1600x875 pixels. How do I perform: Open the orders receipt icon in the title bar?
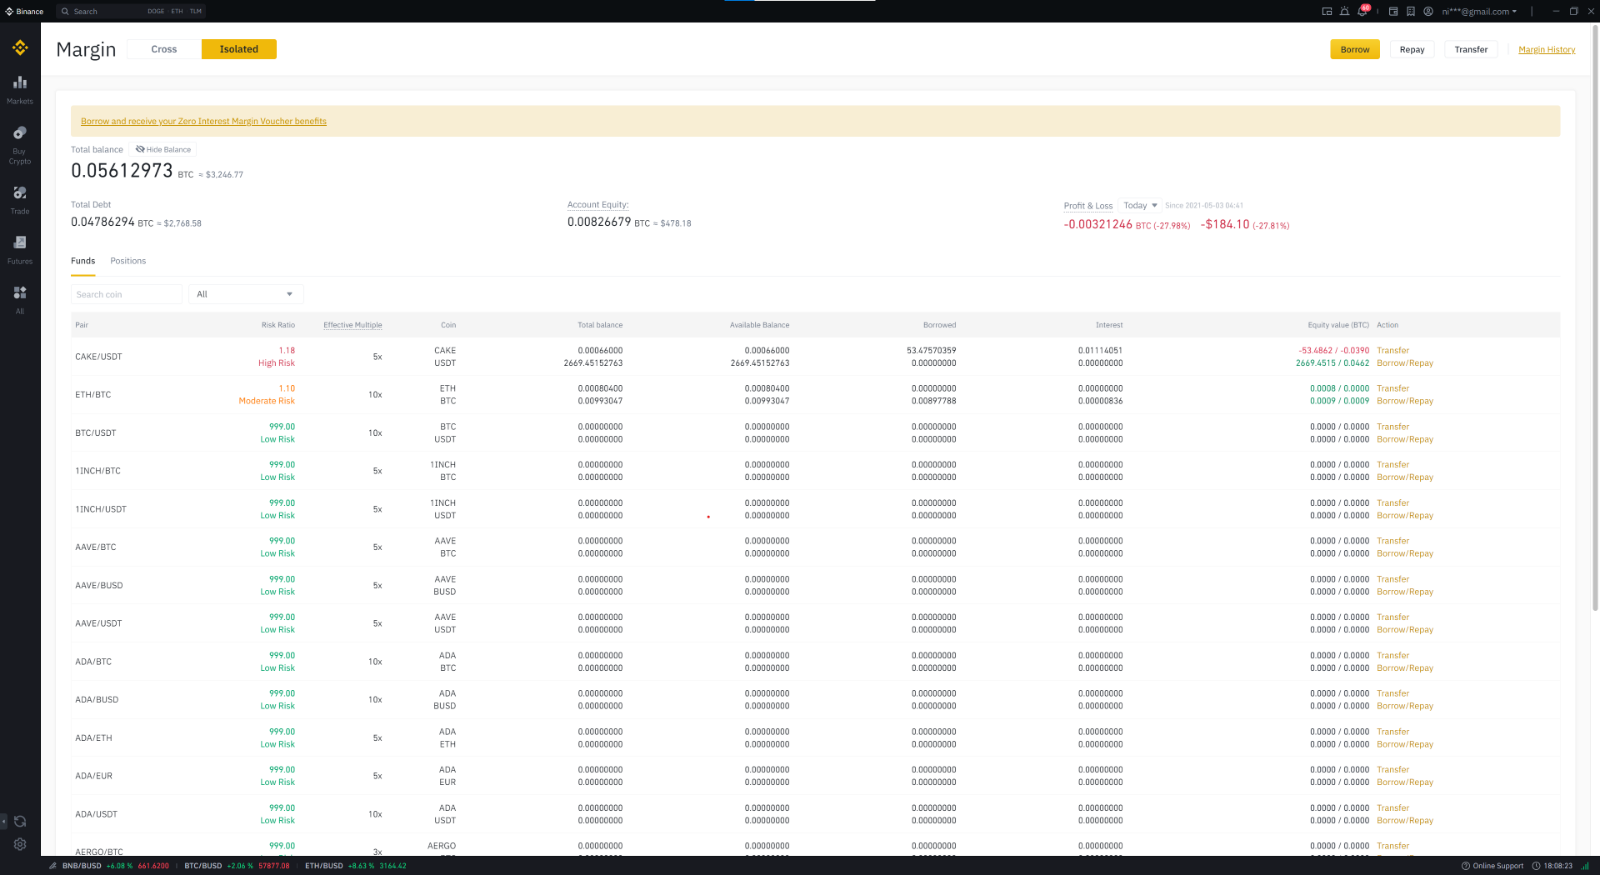[x=1410, y=11]
